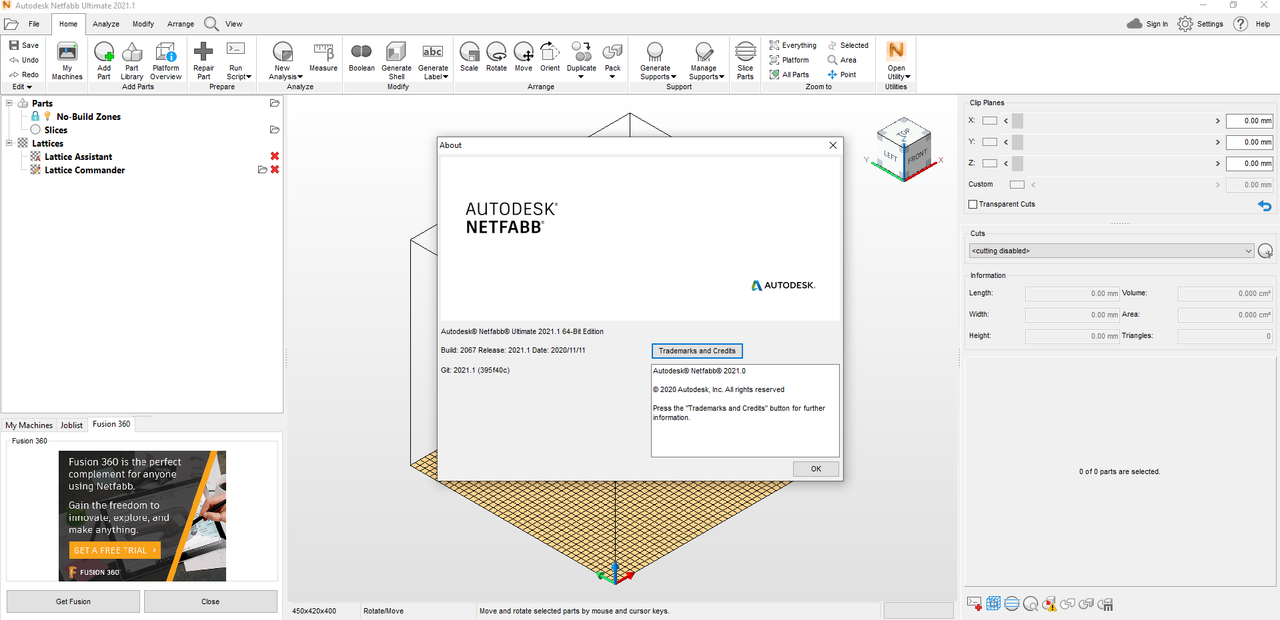Open the Joblist tab

(x=72, y=425)
